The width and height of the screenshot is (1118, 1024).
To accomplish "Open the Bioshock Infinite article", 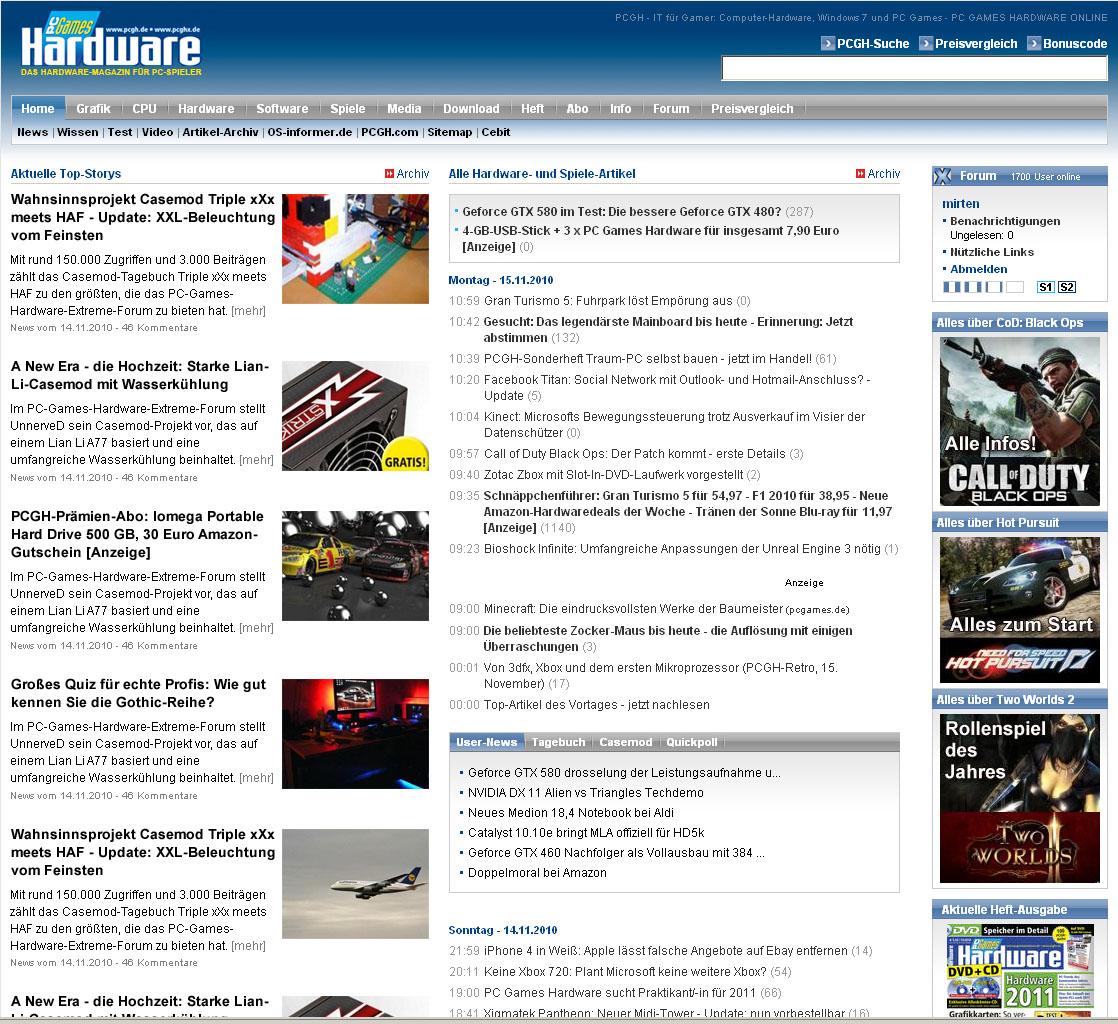I will tap(682, 549).
